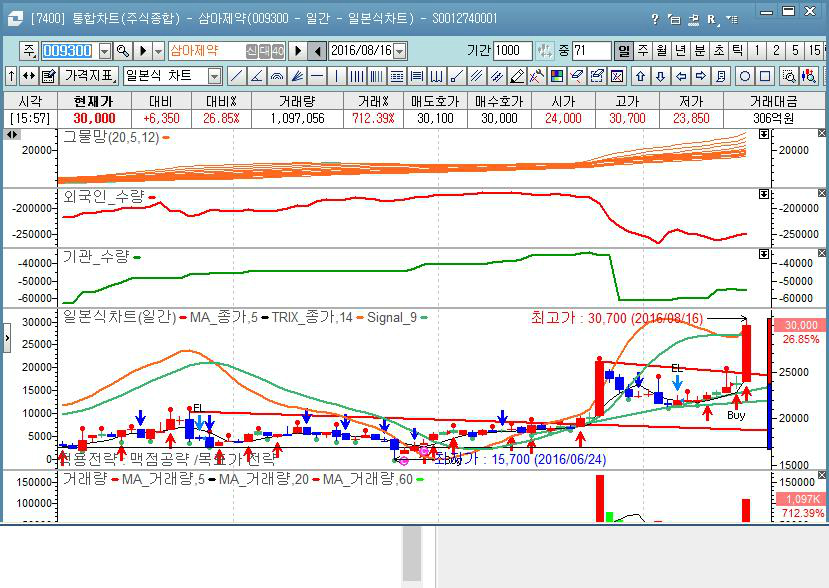829x588 pixels.
Task: Switch chart to monthly (월) period
Action: (662, 51)
